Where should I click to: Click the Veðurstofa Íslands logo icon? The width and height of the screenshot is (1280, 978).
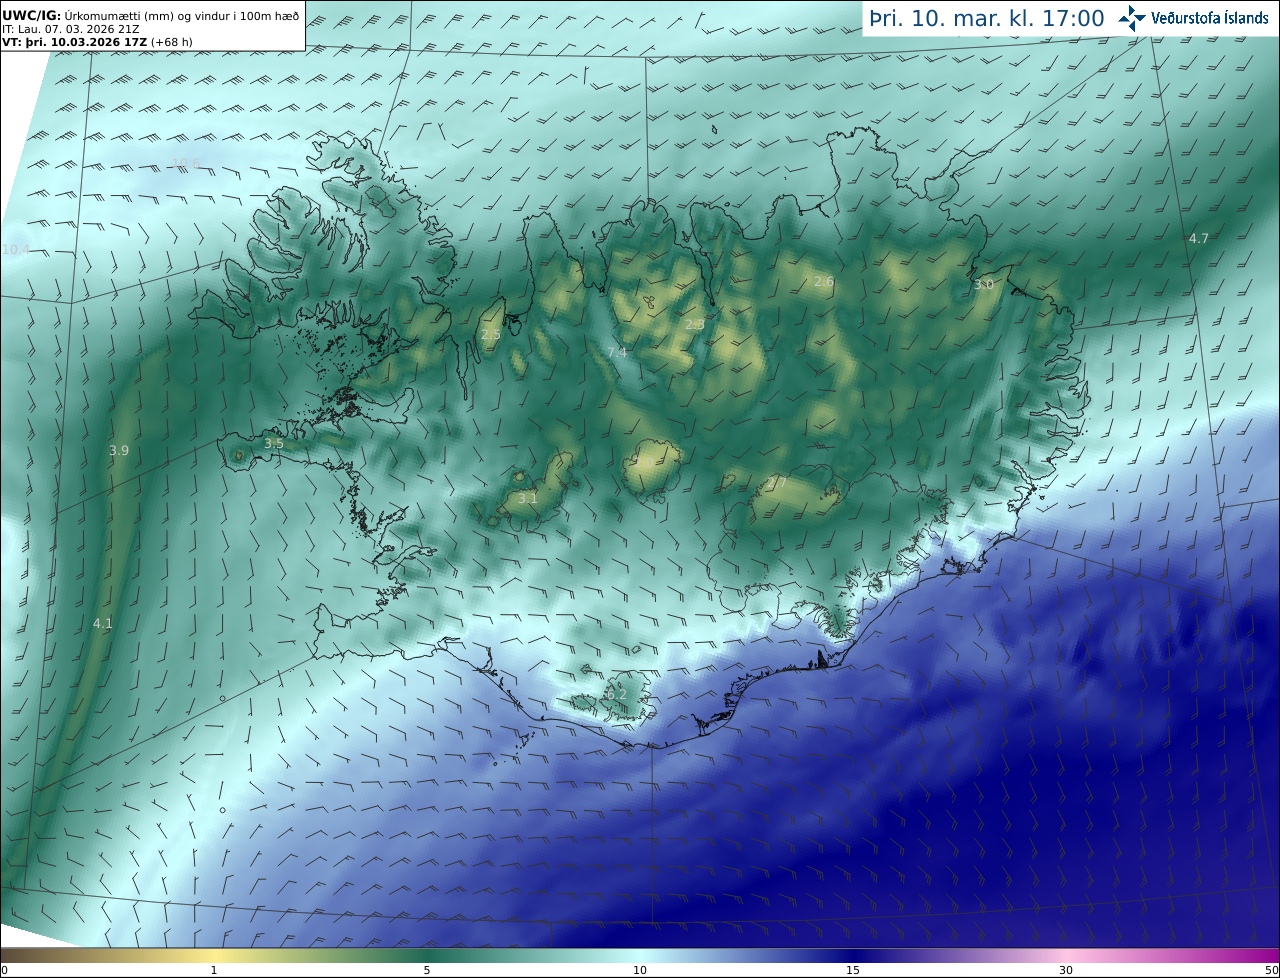tap(1132, 18)
